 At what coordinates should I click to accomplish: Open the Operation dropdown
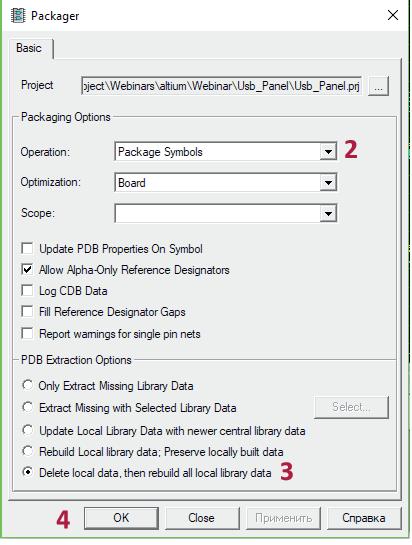pyautogui.click(x=226, y=152)
